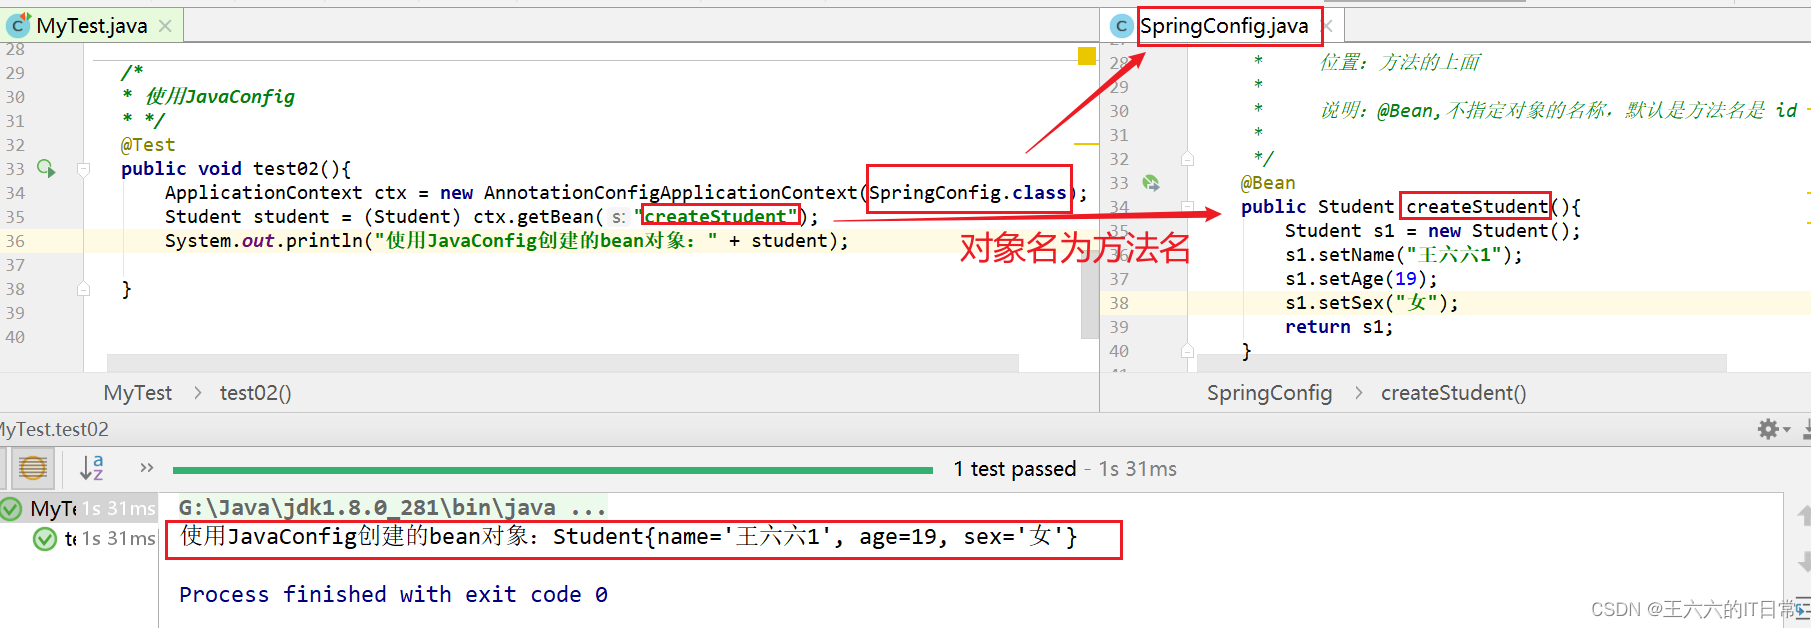Screen dimensions: 1811x628
Task: Collapse the comment fold marker at SpringConfig line 32
Action: (1187, 159)
